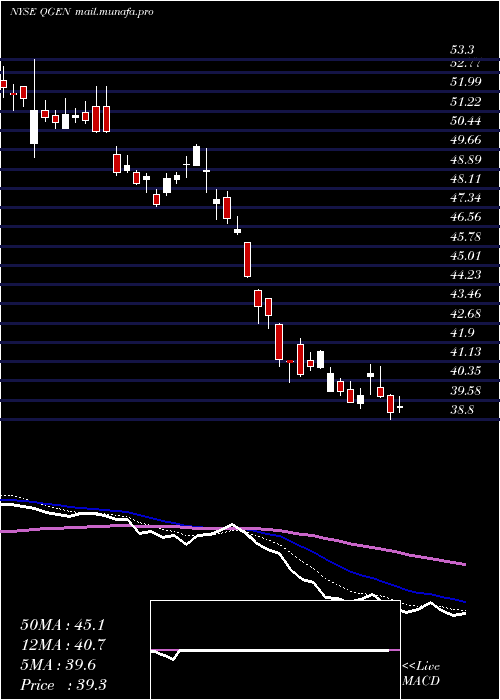Click the 51.22 price axis label
This screenshot has width=500, height=700.
coord(465,101)
